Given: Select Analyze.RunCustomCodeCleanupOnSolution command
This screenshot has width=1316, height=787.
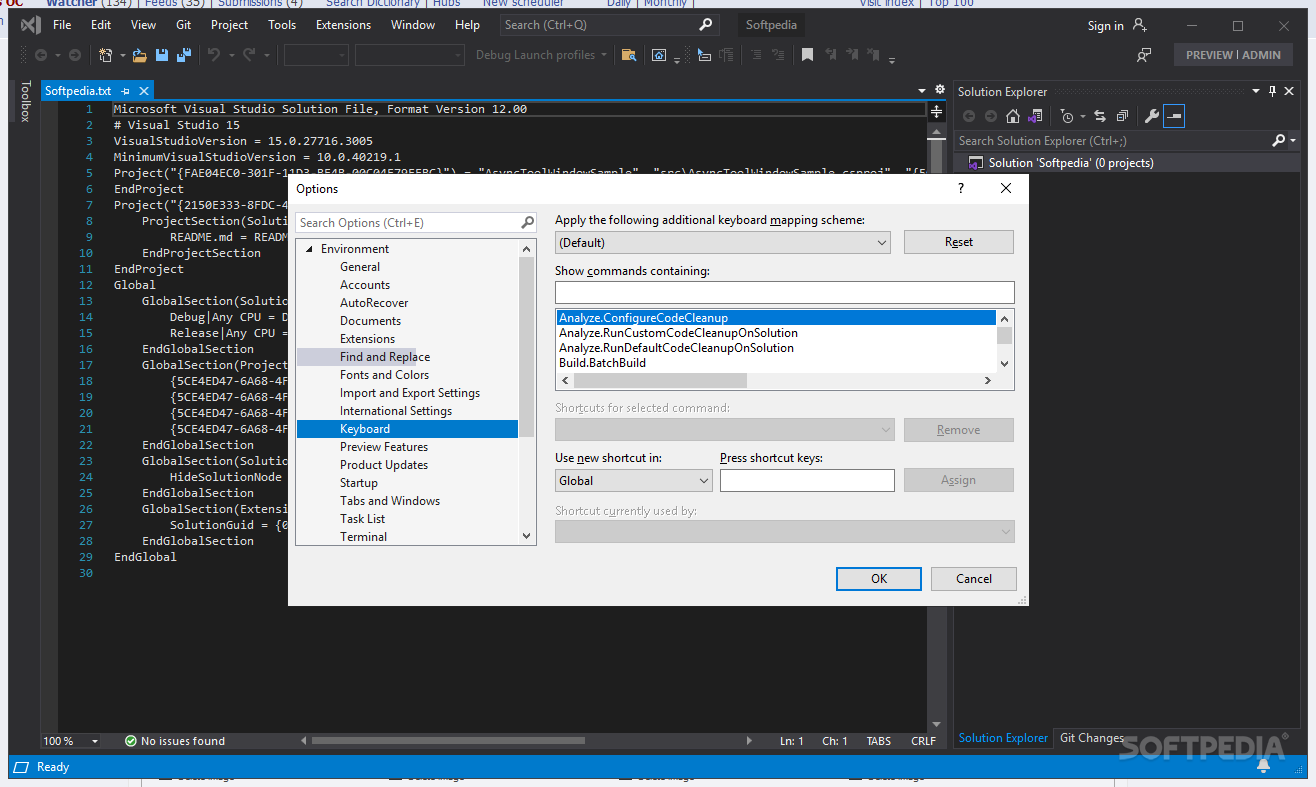Looking at the screenshot, I should (x=678, y=333).
